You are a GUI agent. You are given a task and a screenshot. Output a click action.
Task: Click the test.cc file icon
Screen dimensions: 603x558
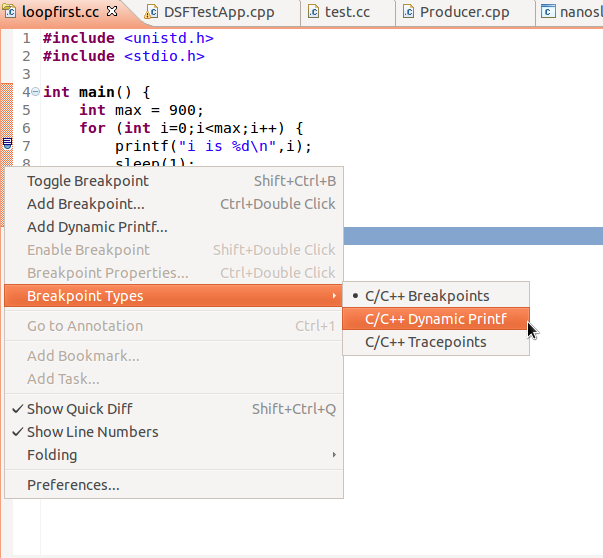click(314, 12)
